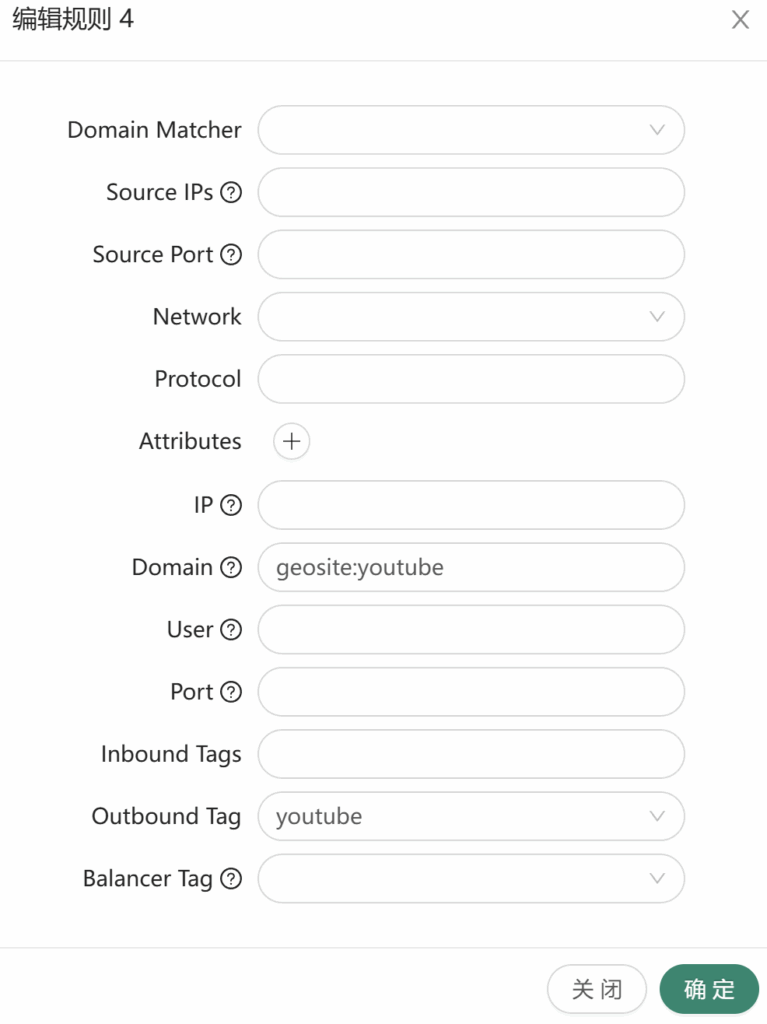Click into the Protocol input field
The image size is (767, 1024).
471,379
